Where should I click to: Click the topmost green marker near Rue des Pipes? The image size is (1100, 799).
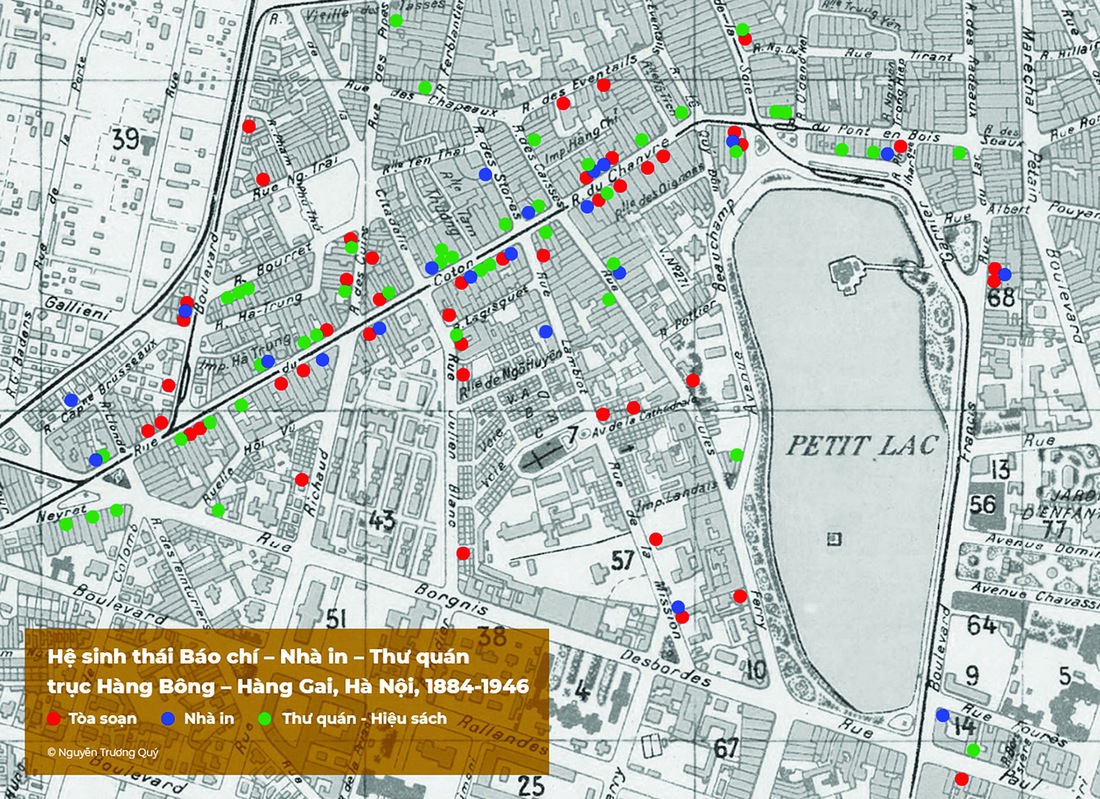[396, 20]
